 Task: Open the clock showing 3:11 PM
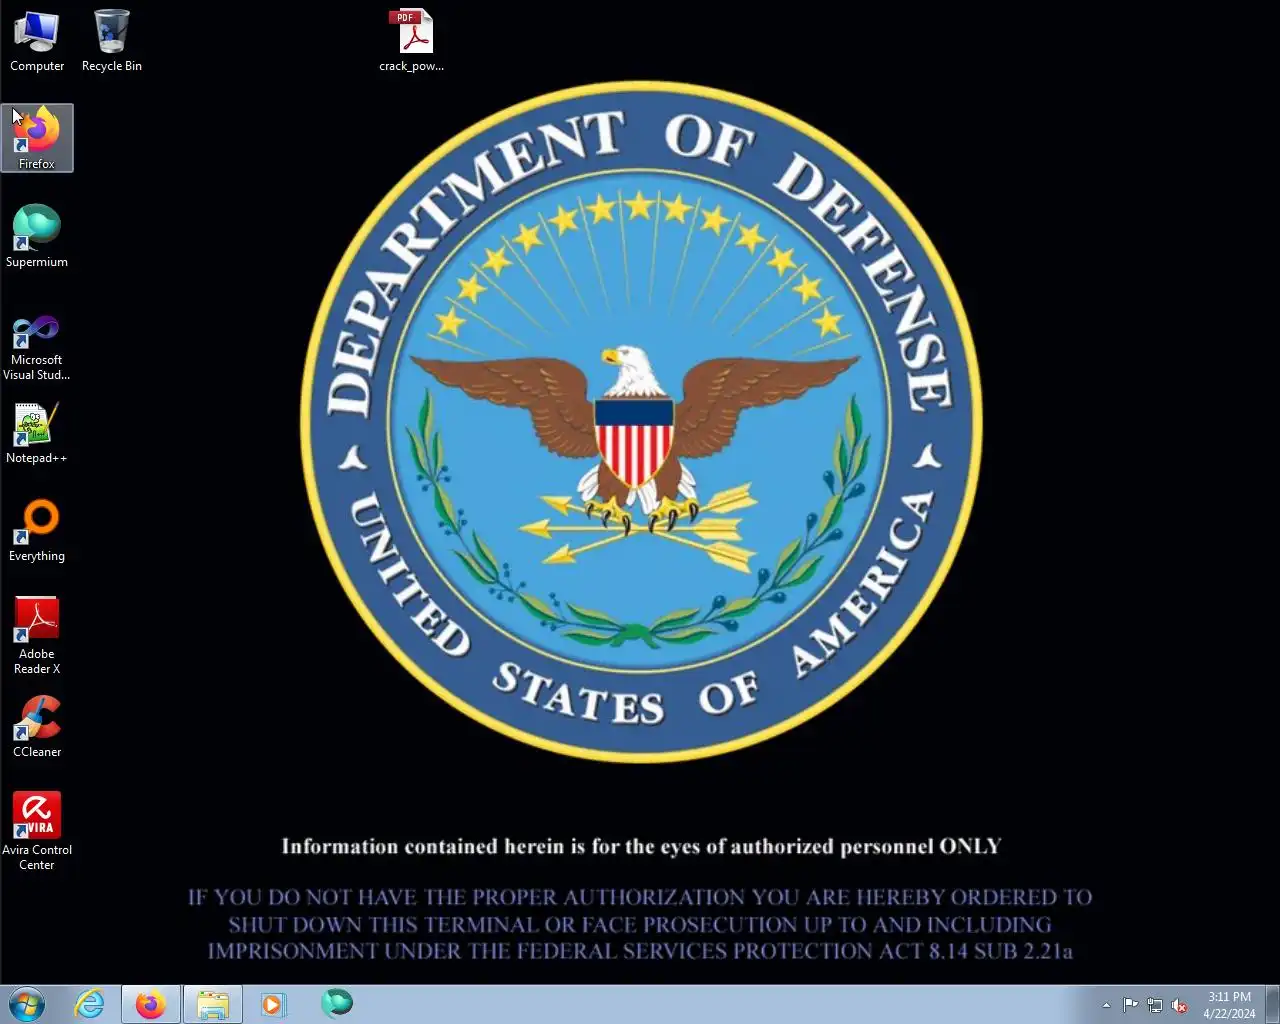click(x=1229, y=1005)
